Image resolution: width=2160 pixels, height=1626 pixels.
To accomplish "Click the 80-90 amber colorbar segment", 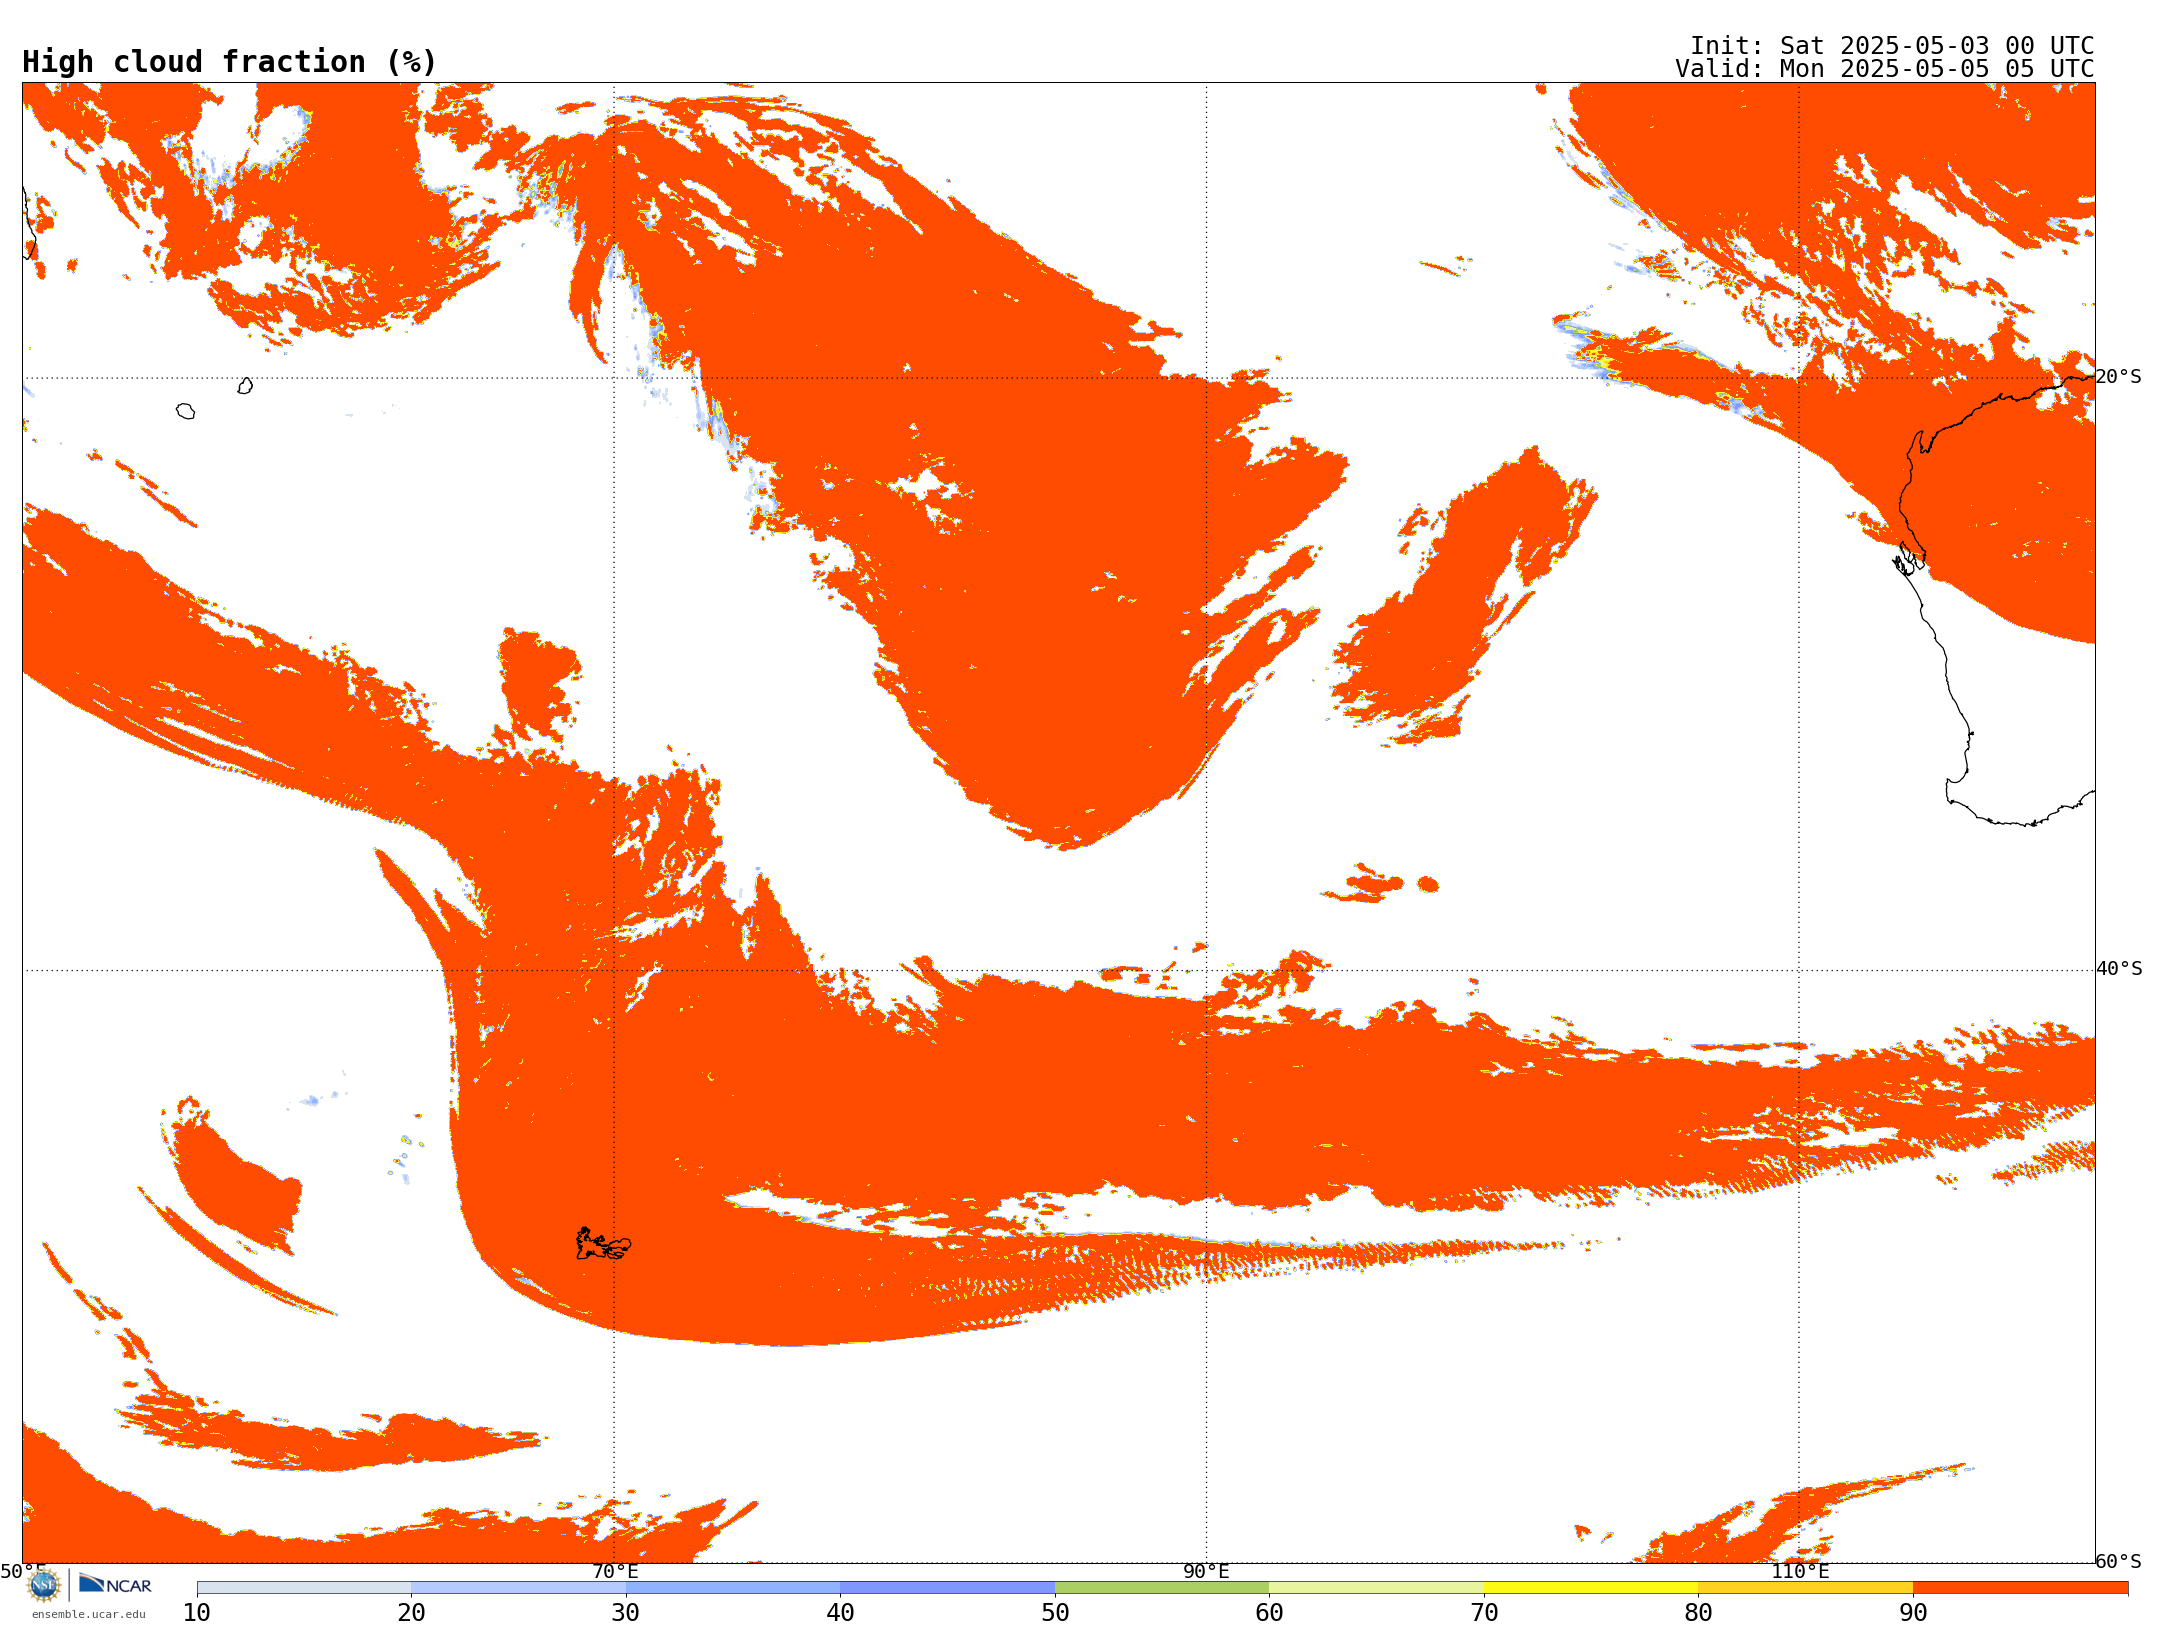I will pos(1805,1588).
